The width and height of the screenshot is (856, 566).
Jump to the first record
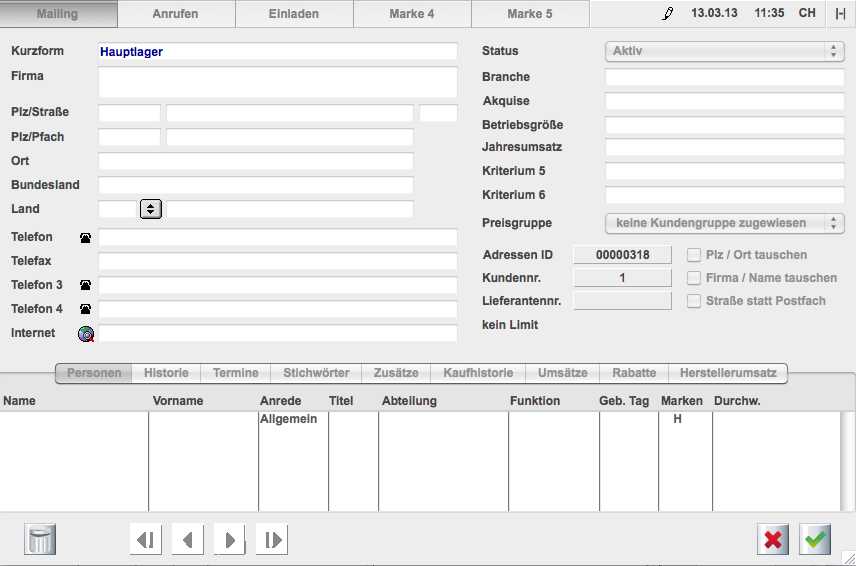[145, 540]
